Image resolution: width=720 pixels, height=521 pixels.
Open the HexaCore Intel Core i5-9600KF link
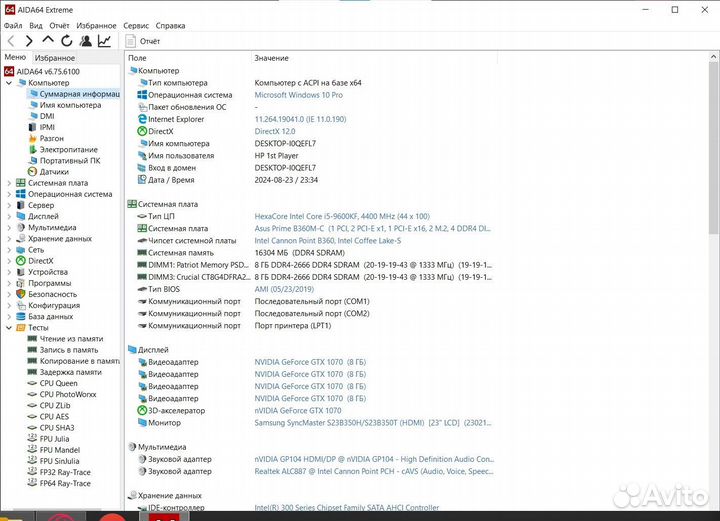342,216
